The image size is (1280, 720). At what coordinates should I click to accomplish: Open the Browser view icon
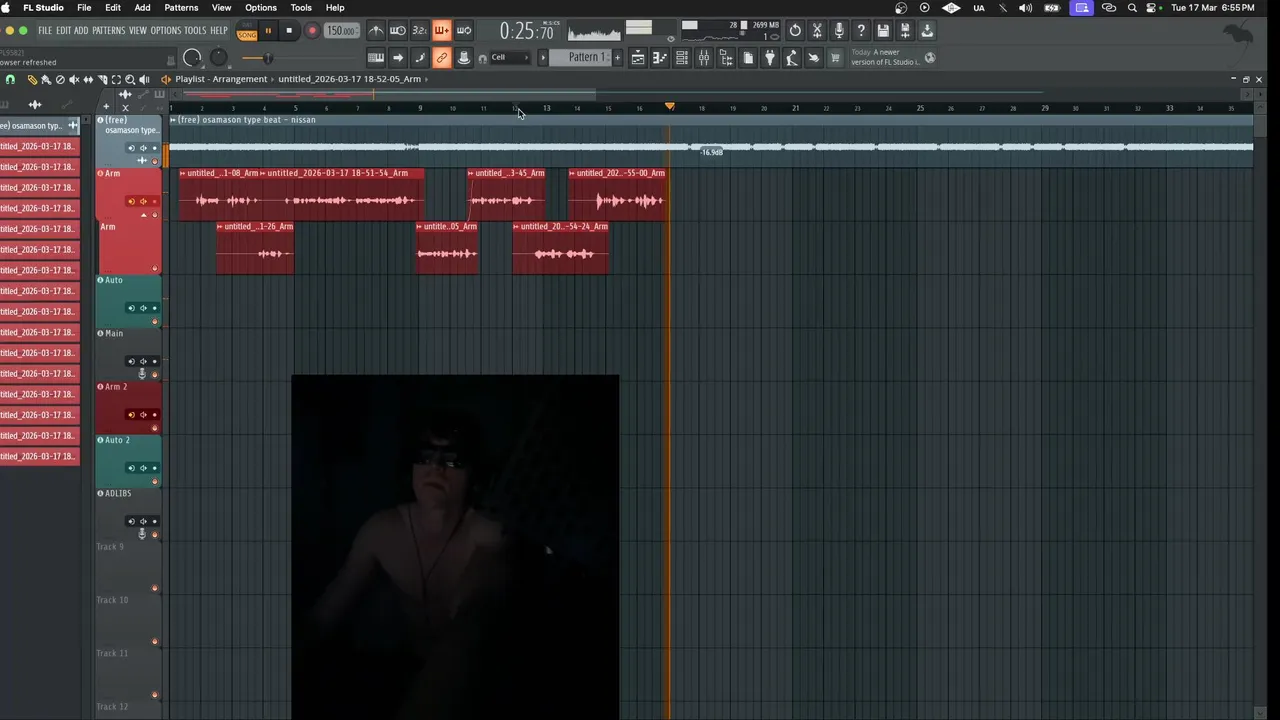[x=727, y=57]
